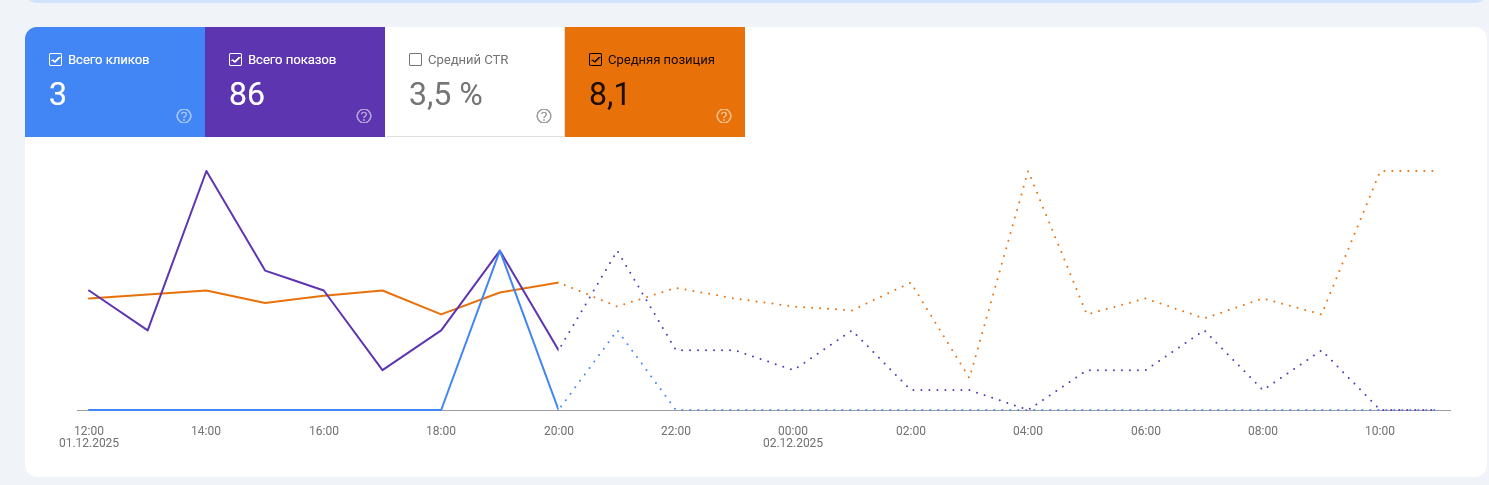The image size is (1489, 485).
Task: Click the 10:00 time axis label
Action: tap(1380, 431)
